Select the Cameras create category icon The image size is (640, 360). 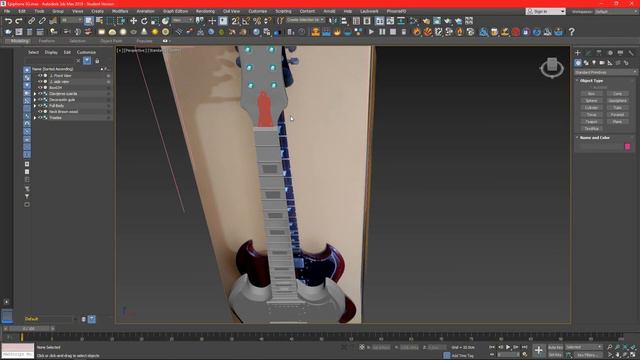[602, 63]
